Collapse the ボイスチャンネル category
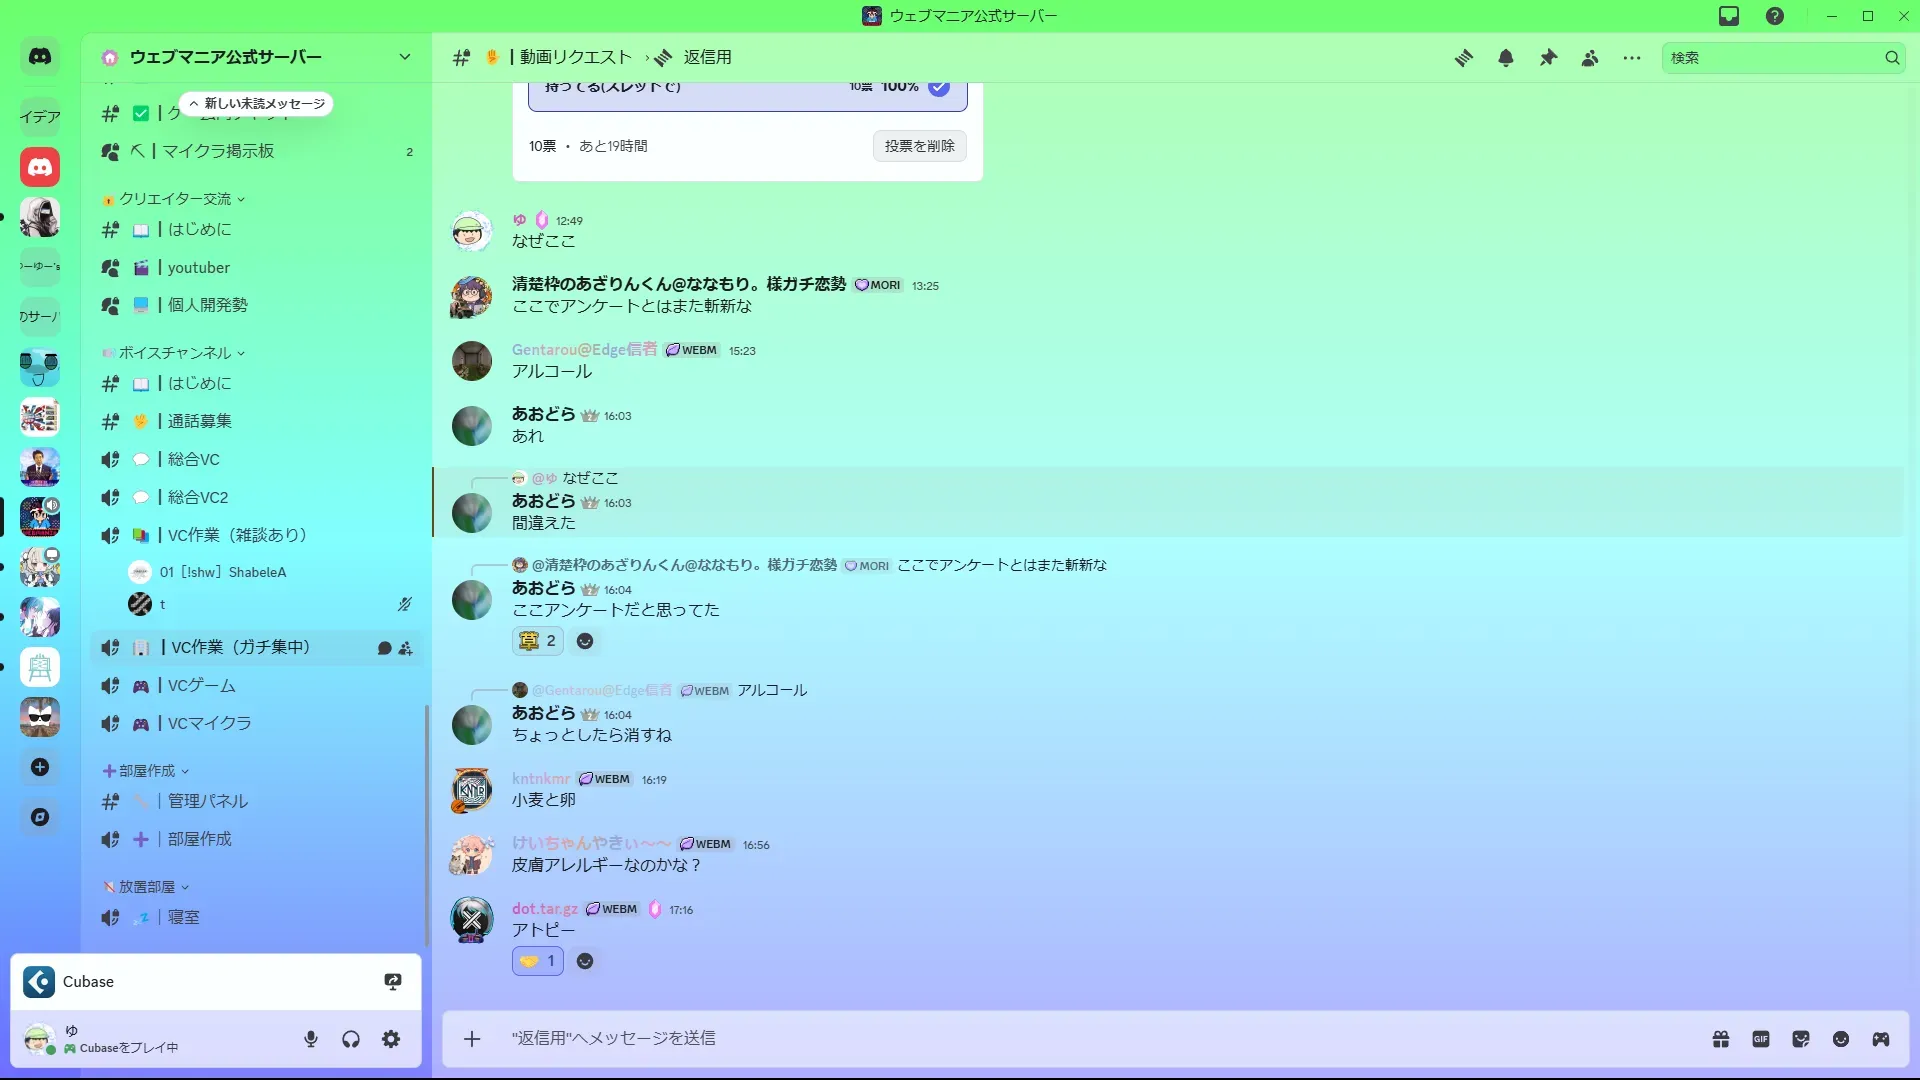 175,353
